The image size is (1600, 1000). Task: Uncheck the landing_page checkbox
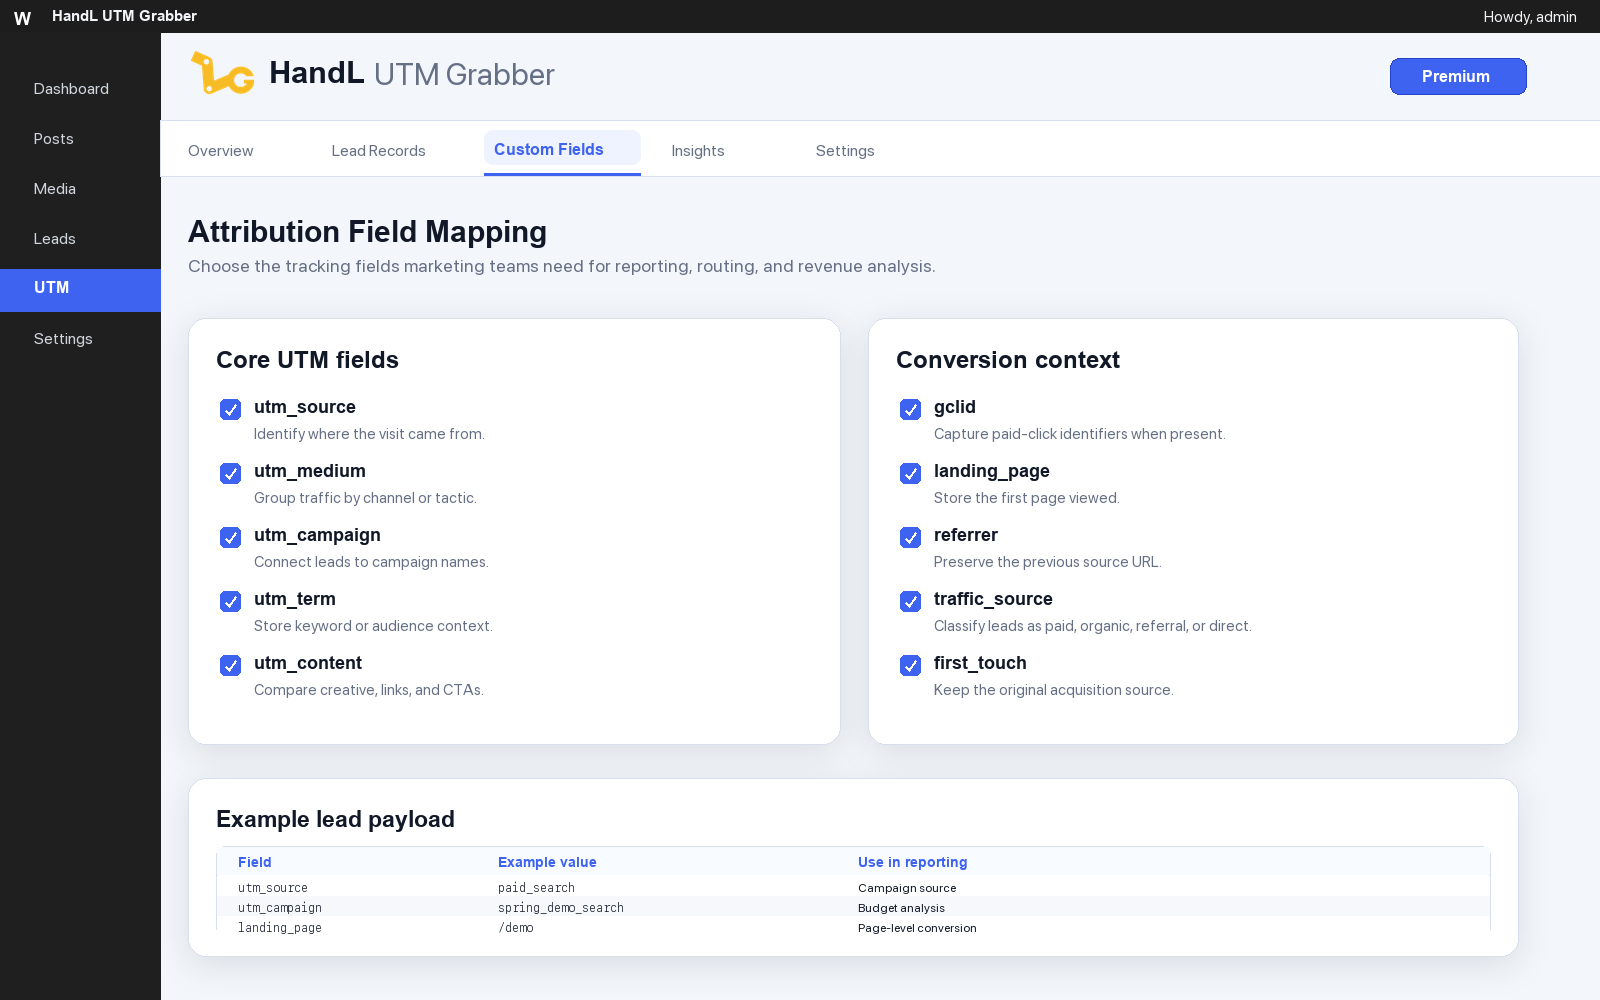[x=910, y=473]
